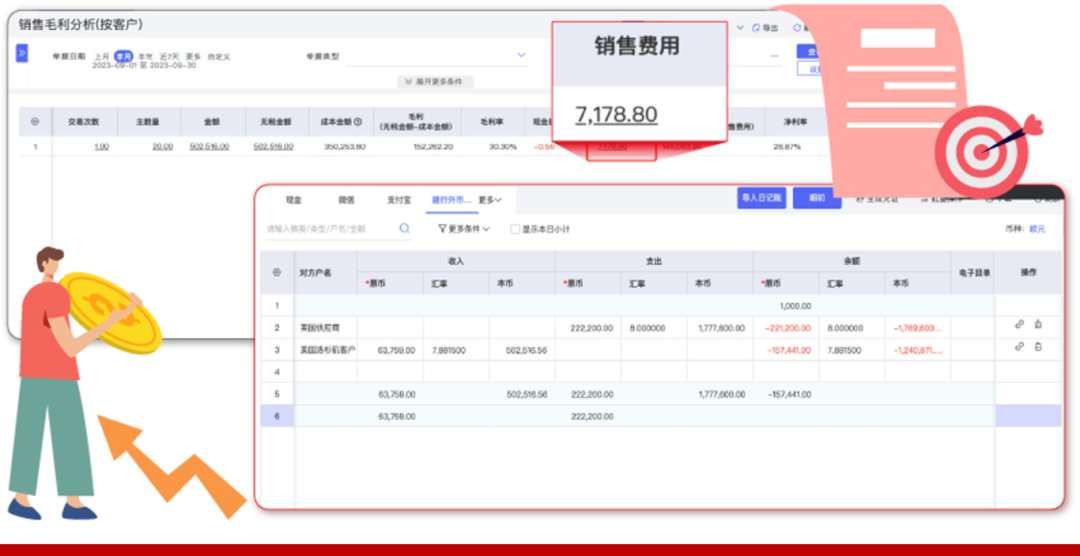Click the 支出 column group header
This screenshot has width=1080, height=556.
click(x=654, y=262)
